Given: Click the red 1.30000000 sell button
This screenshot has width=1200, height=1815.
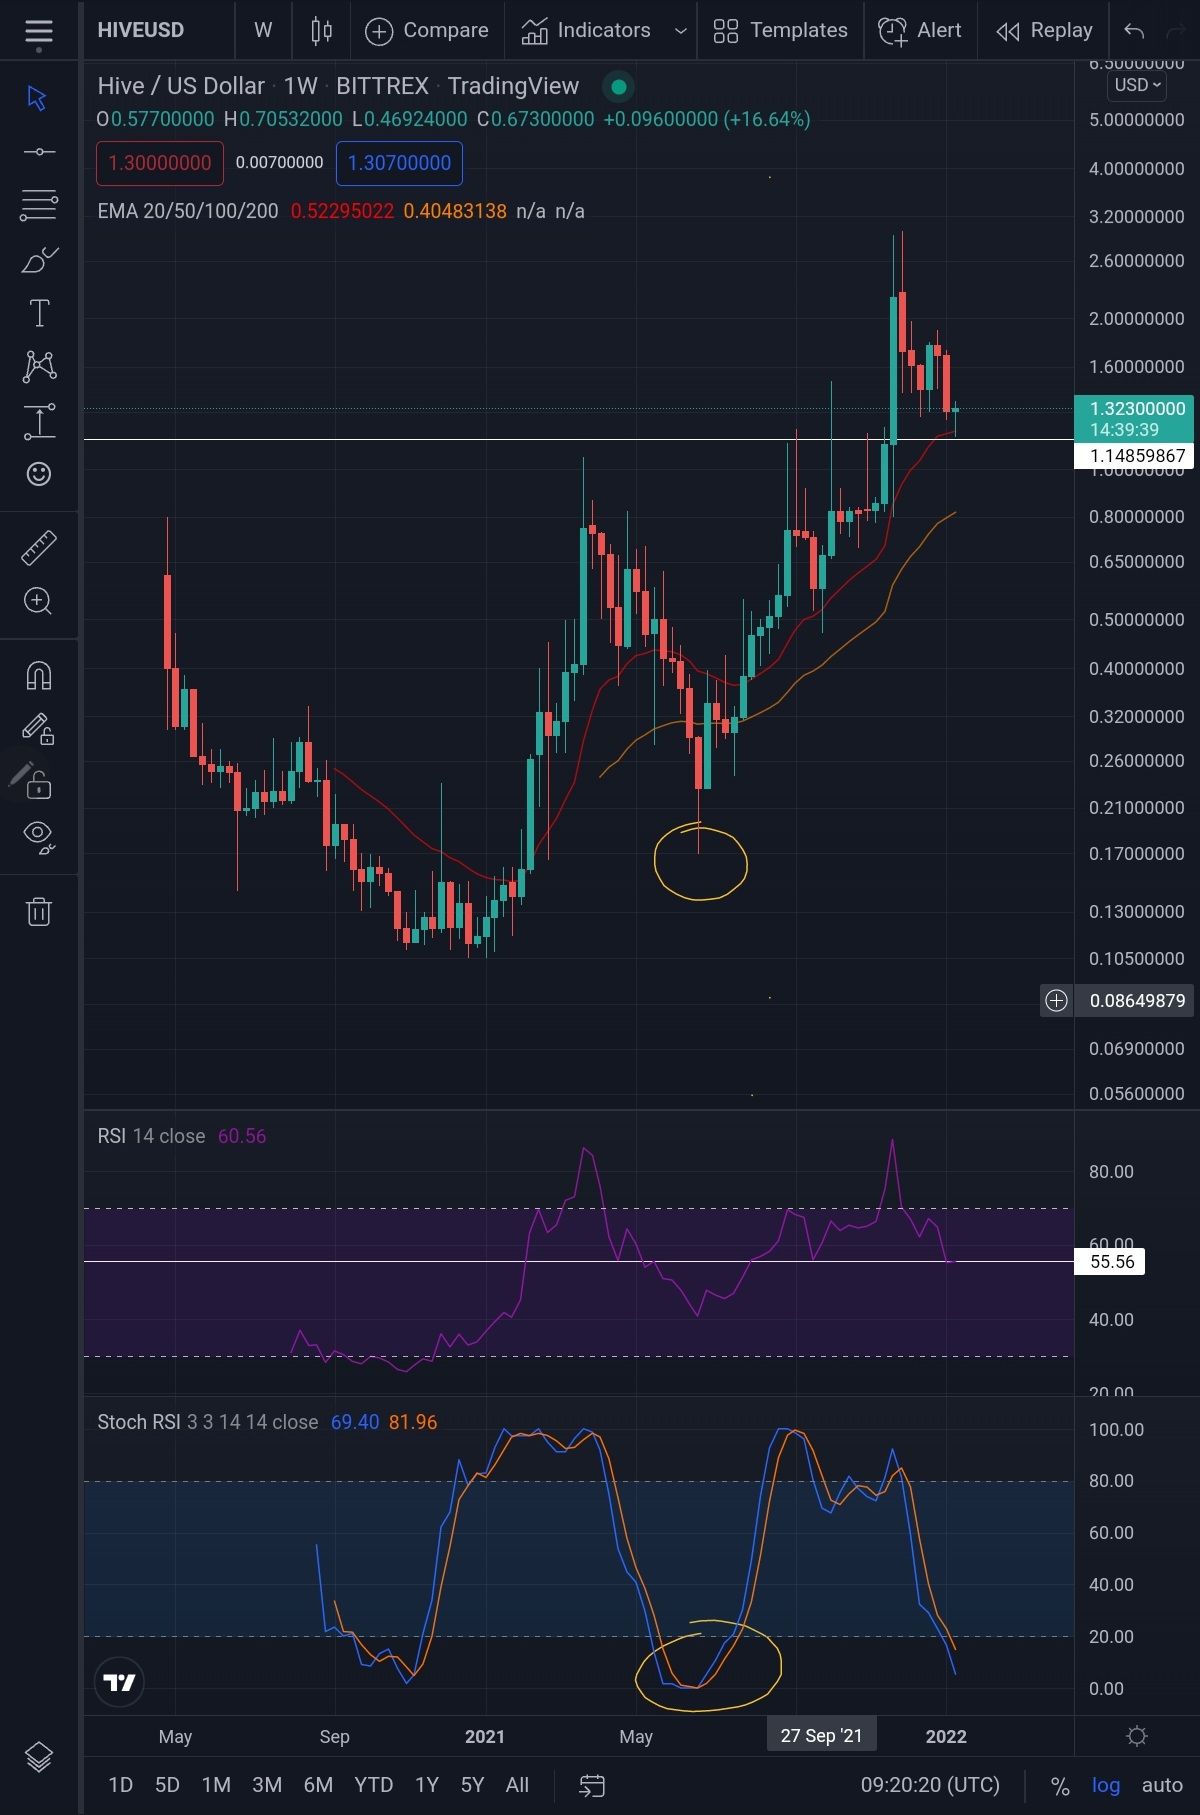Looking at the screenshot, I should click(x=160, y=163).
